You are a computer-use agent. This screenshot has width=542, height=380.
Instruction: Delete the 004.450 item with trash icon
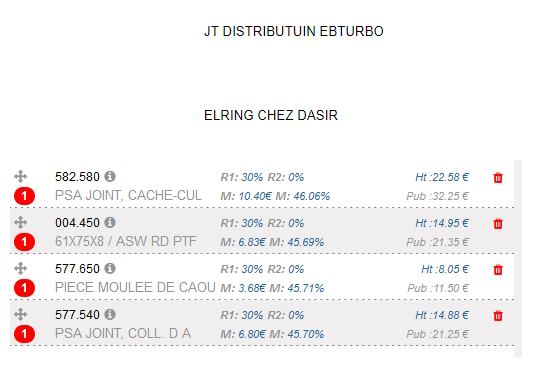pos(498,224)
